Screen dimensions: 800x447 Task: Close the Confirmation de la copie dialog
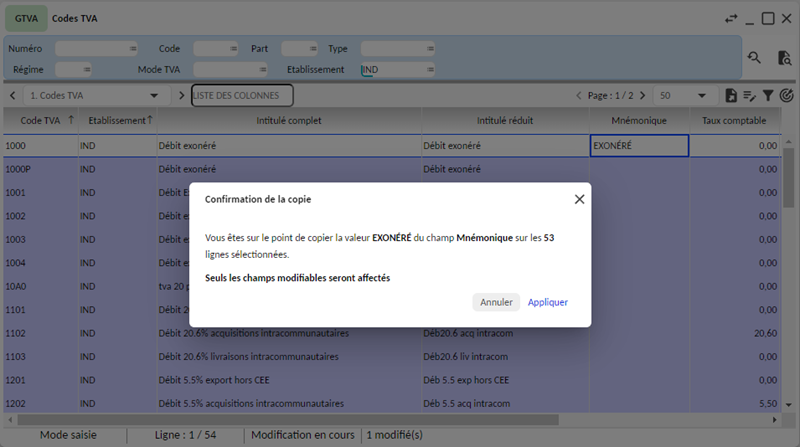(x=579, y=199)
